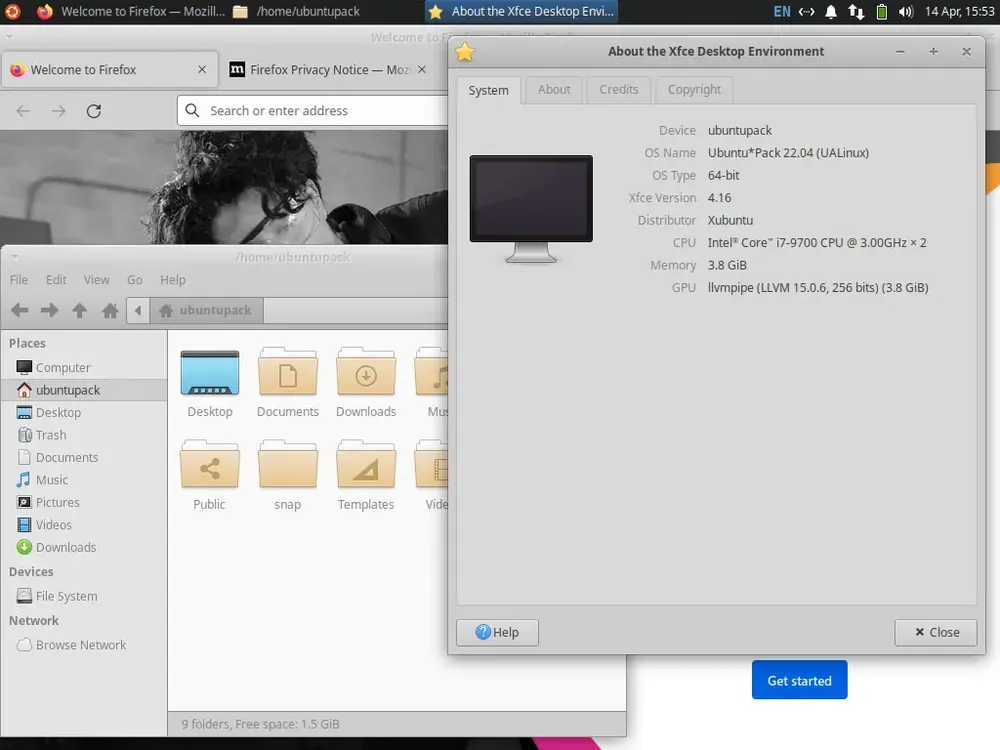The image size is (1000, 750).
Task: Select ubuntupack home in Places sidebar
Action: [x=83, y=390]
